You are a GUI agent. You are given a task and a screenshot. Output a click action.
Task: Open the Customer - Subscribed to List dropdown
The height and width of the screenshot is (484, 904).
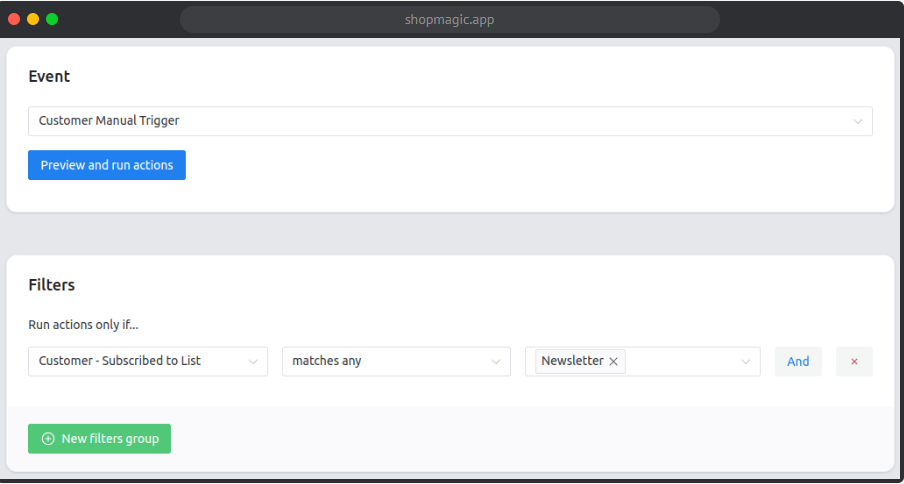click(x=148, y=361)
